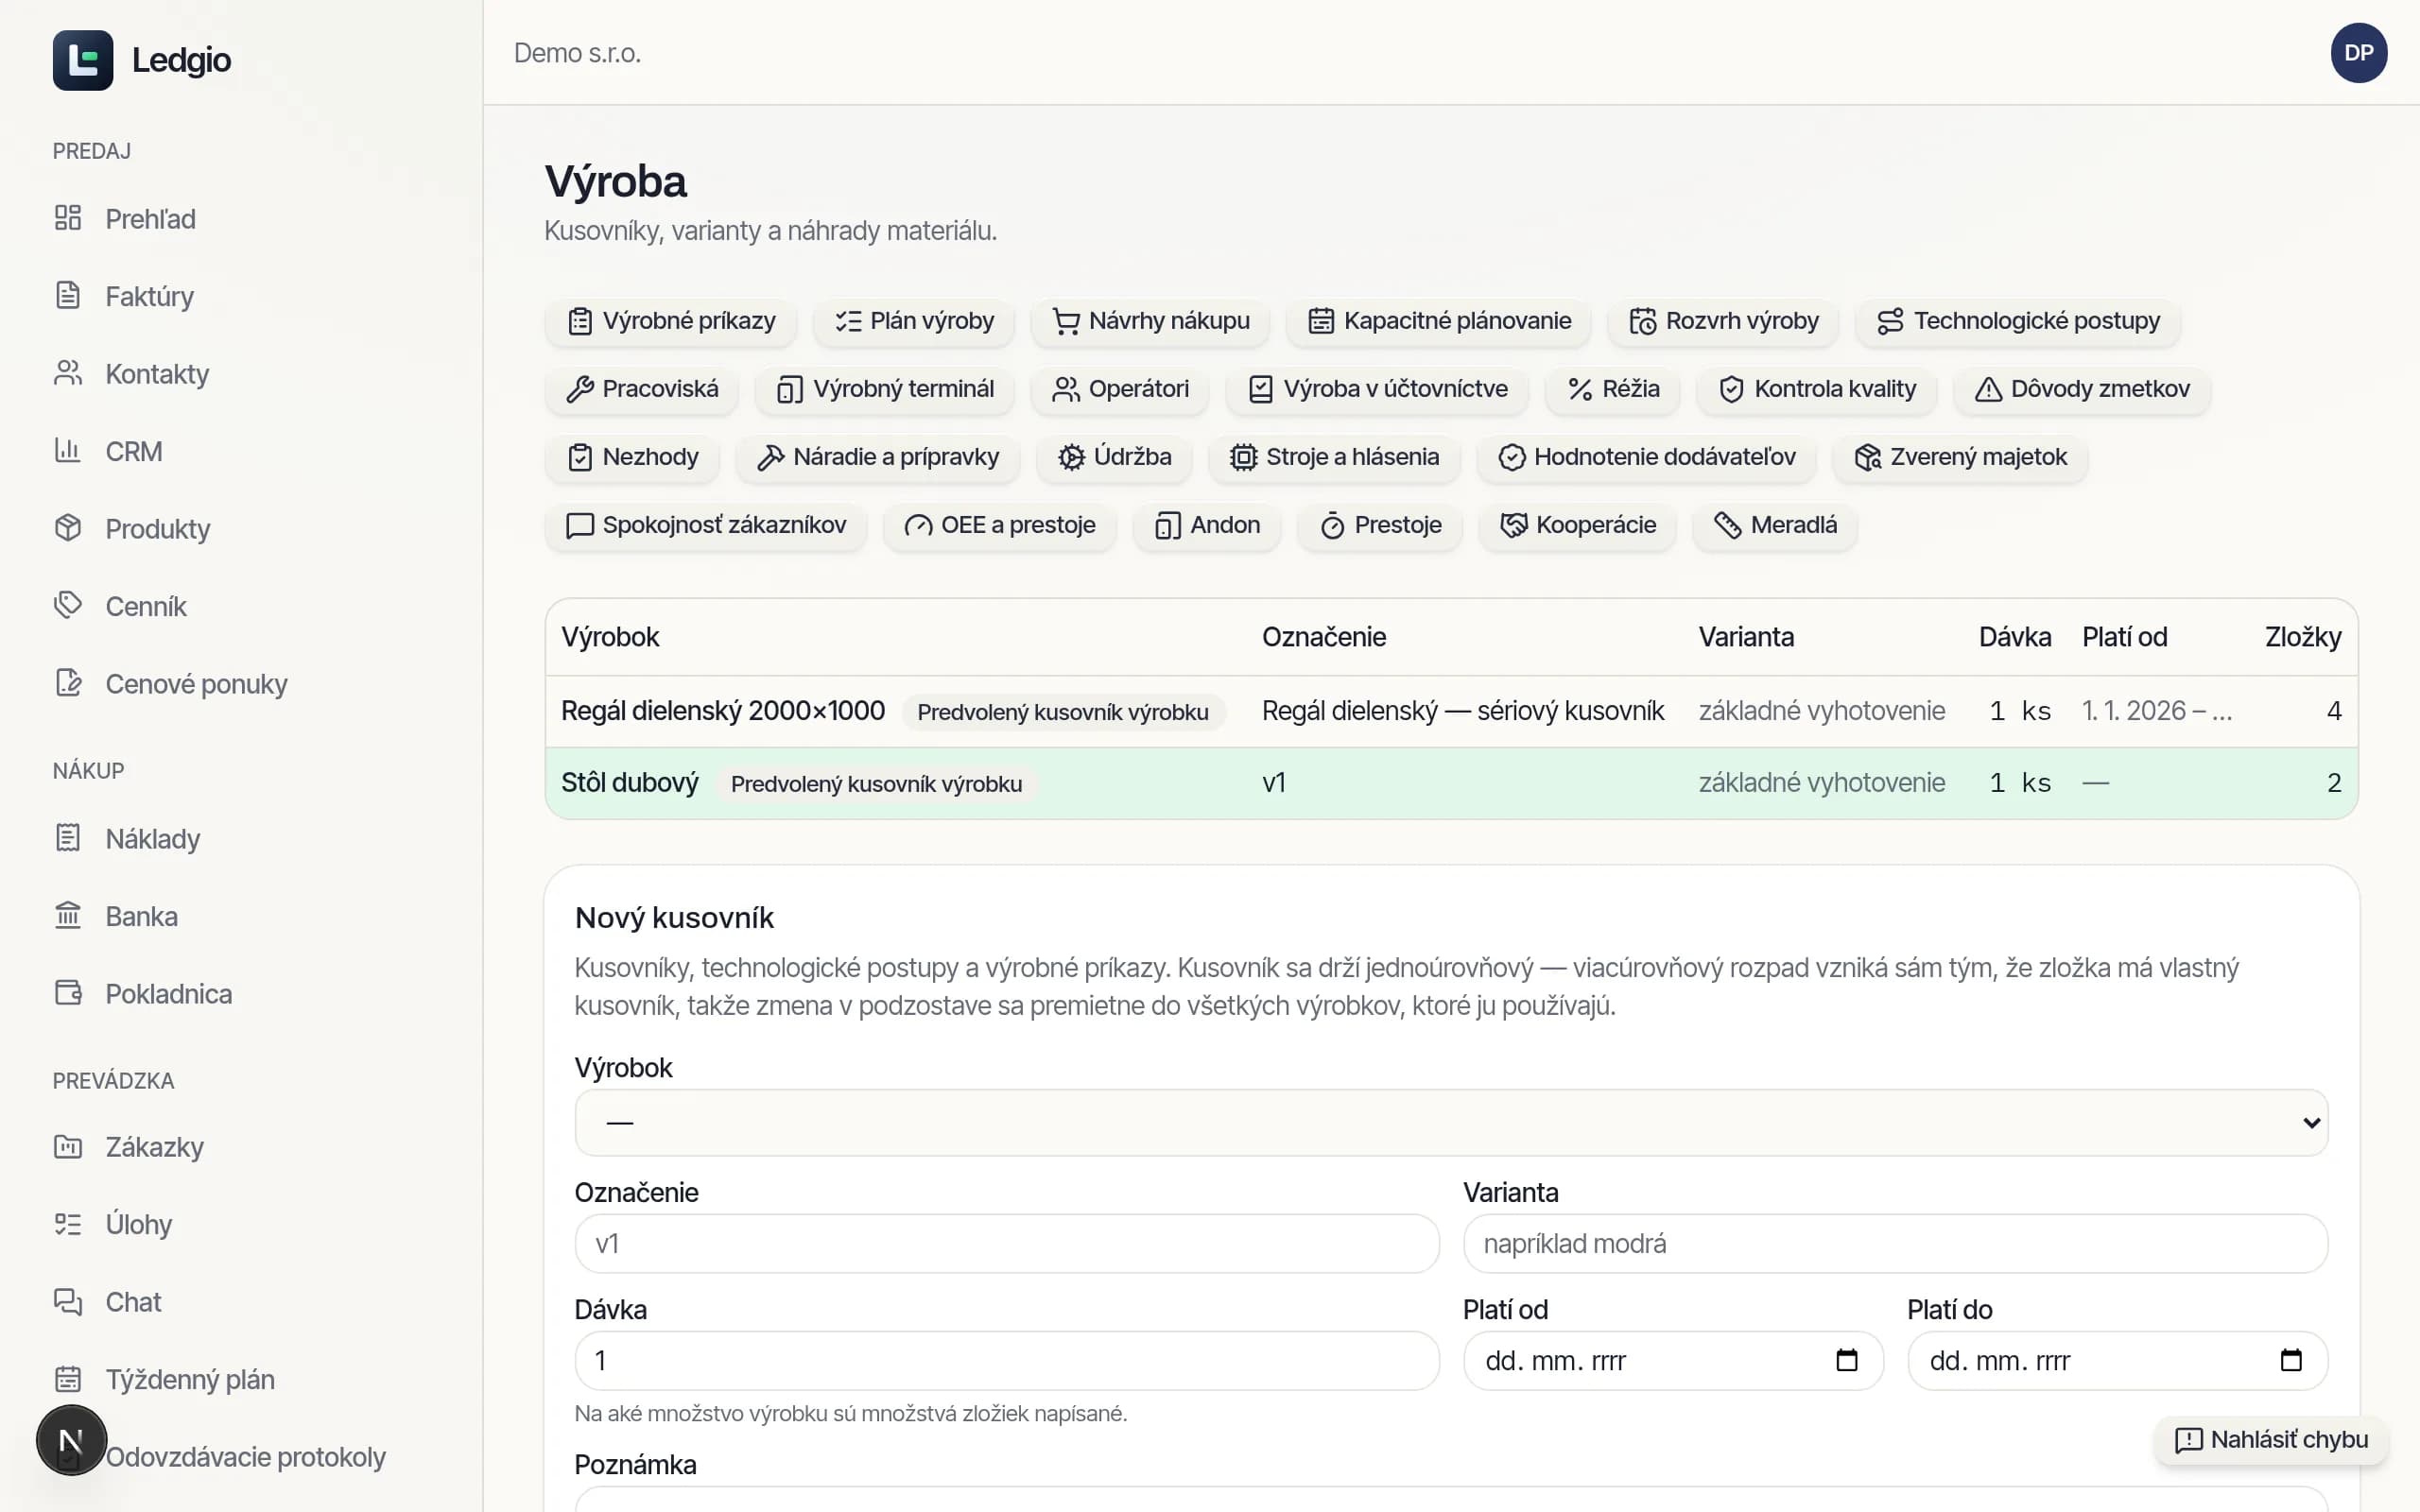Screen dimensions: 2420x1512
Task: Open the Cenník tag icon
Action: click(68, 605)
